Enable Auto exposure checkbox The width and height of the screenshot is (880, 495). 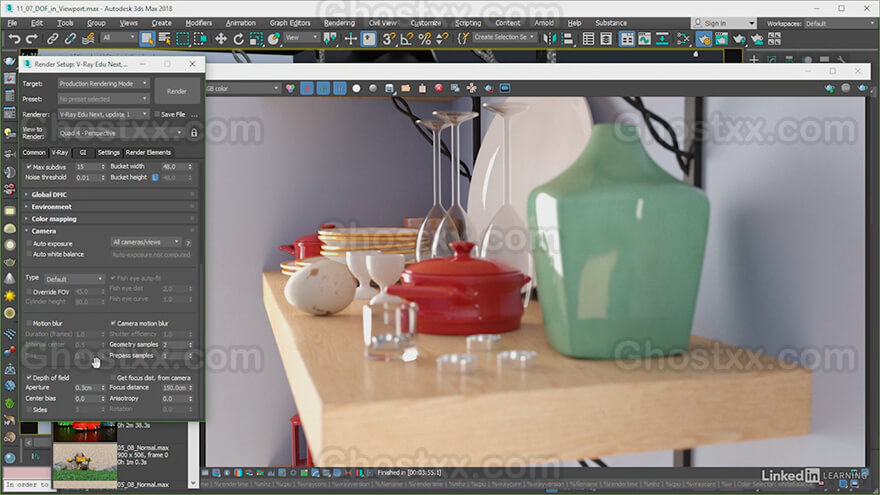click(x=29, y=244)
